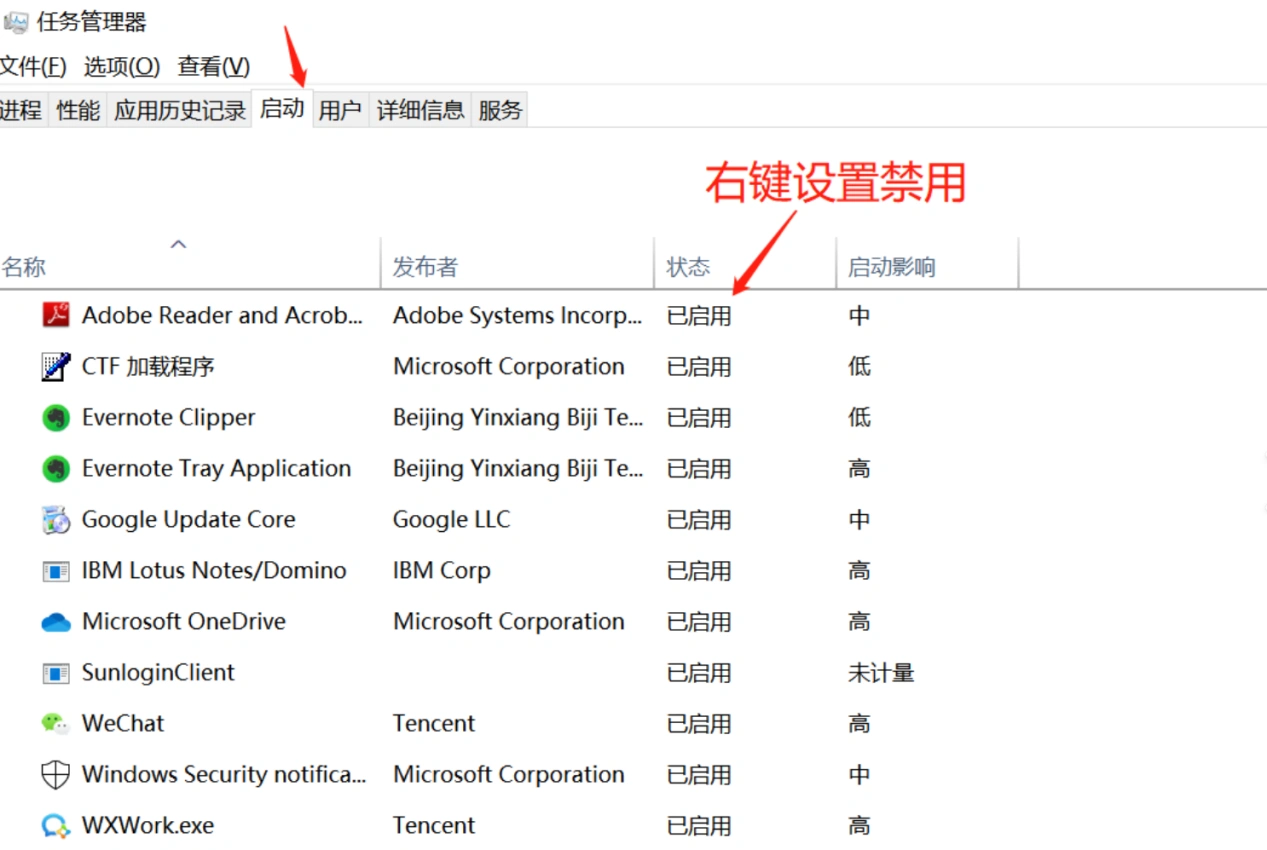Viewport: 1267px width, 850px height.
Task: Select the Microsoft OneDrive cloud icon
Action: (x=56, y=622)
